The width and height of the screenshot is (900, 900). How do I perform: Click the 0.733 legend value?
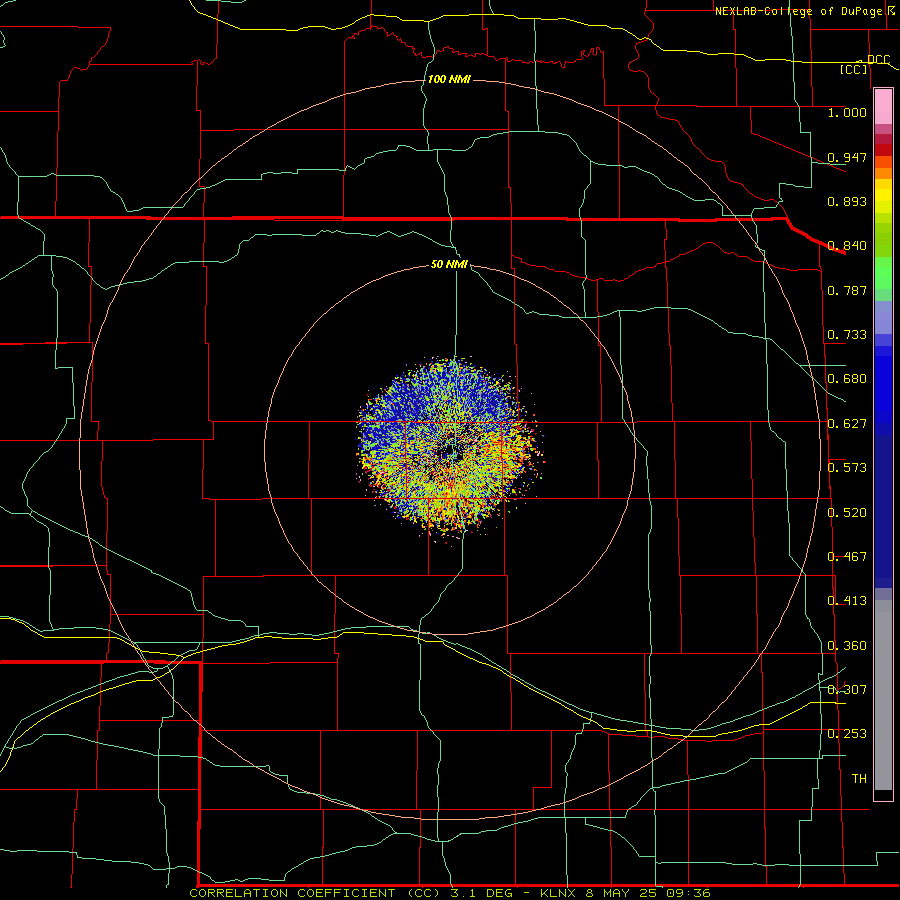pos(847,335)
